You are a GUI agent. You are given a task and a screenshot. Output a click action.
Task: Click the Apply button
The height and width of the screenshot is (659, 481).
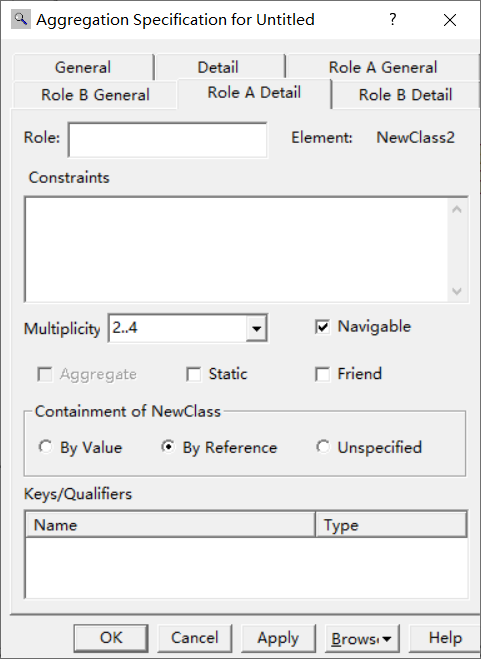278,638
